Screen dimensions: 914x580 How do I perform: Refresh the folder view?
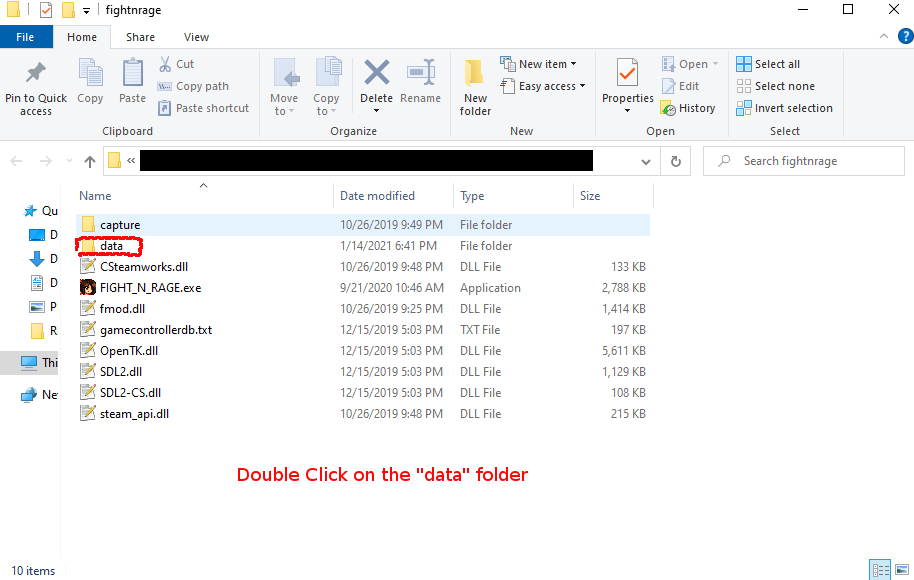tap(676, 161)
